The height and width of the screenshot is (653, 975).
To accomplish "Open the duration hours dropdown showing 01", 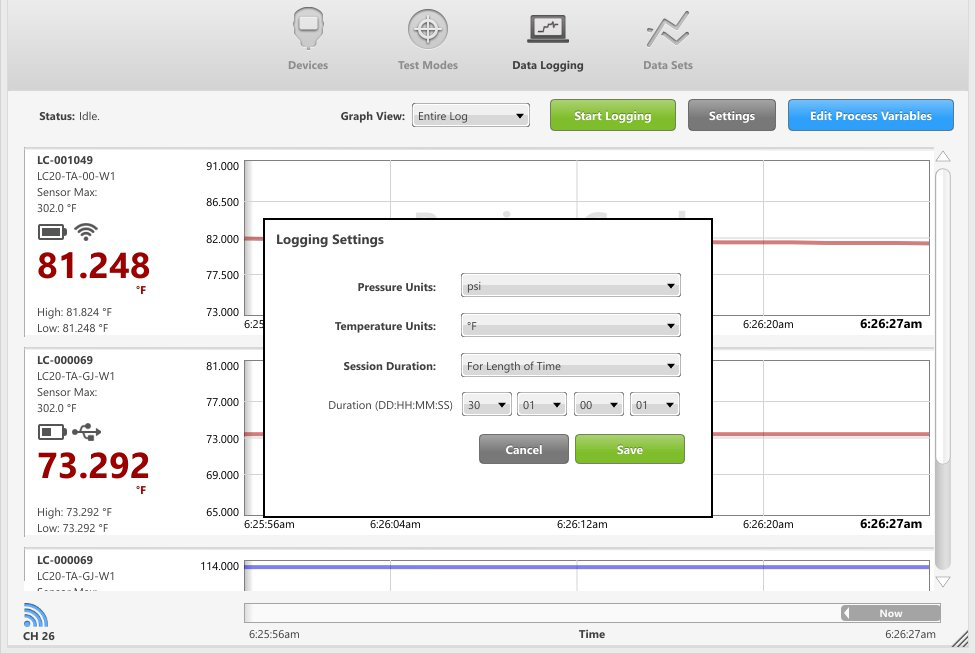I will coord(542,405).
